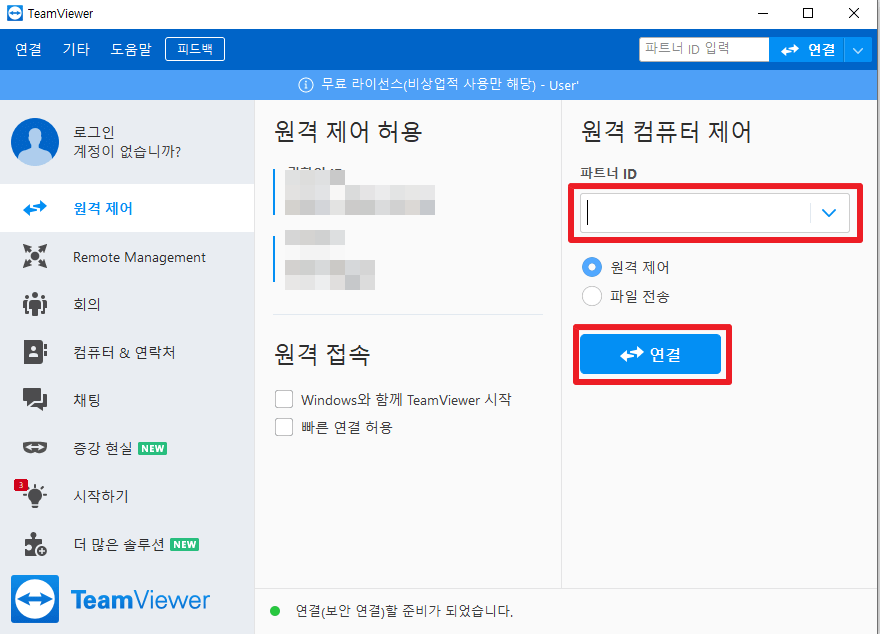Click the 더 많은 솔루션 puzzle icon
The width and height of the screenshot is (880, 634).
coord(35,544)
